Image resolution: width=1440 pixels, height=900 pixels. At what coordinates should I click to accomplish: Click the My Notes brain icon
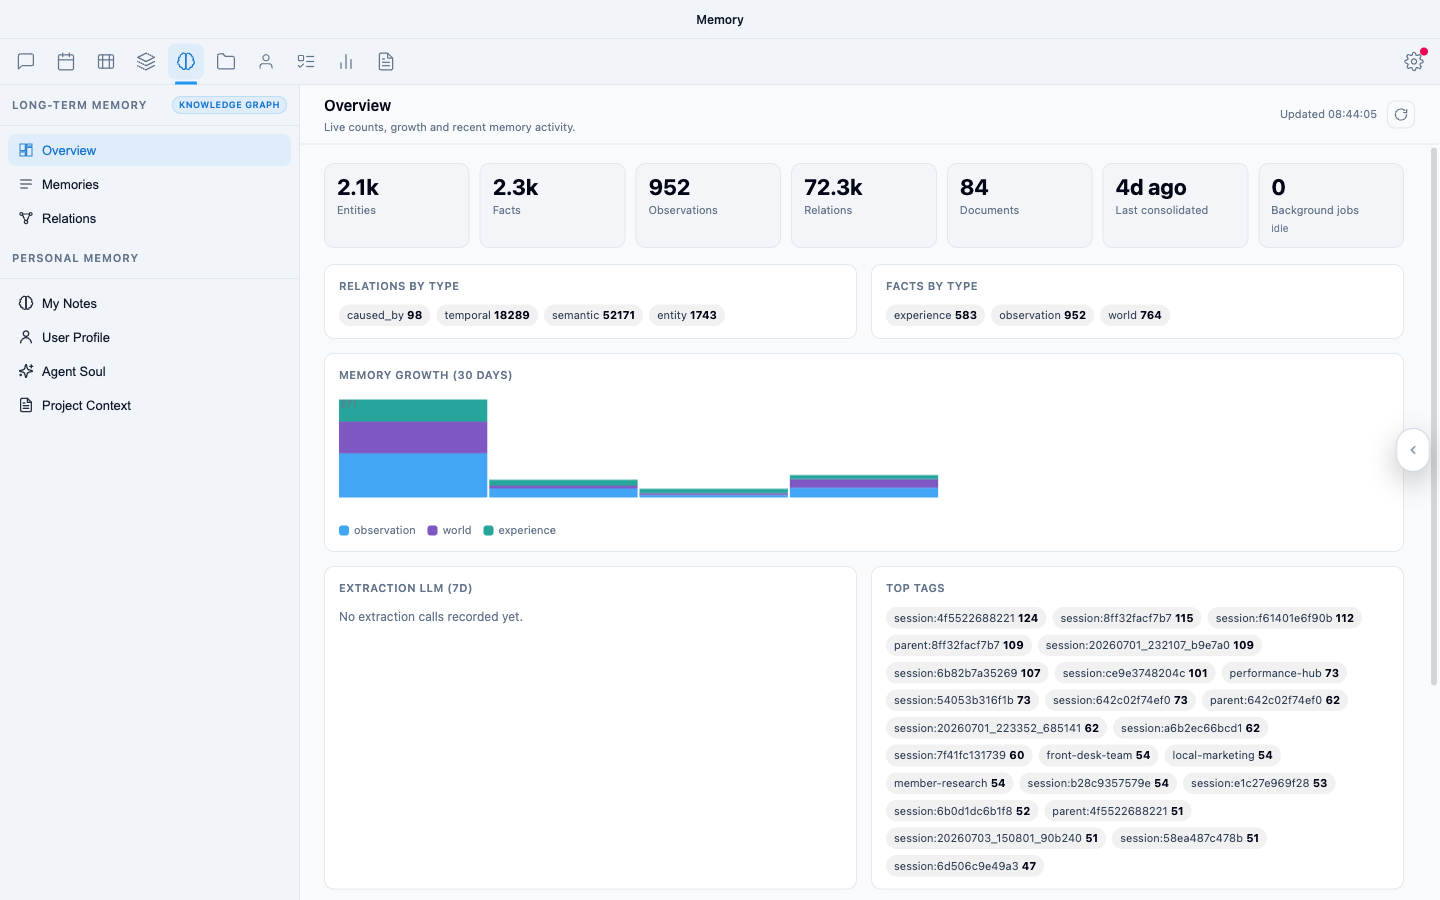click(x=26, y=303)
